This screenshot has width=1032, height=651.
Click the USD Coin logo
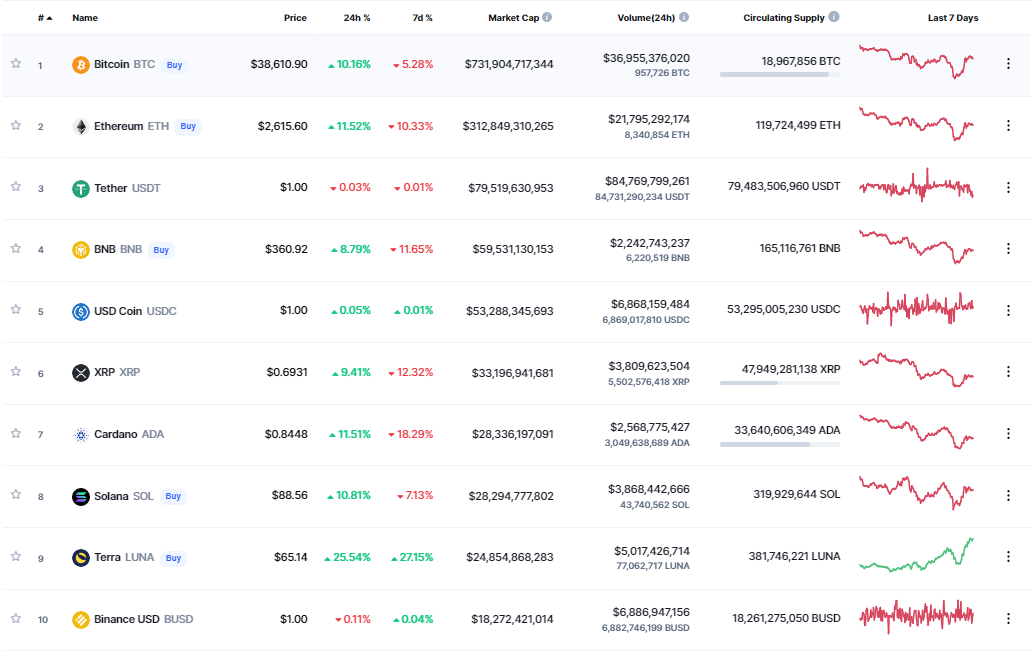click(x=80, y=311)
